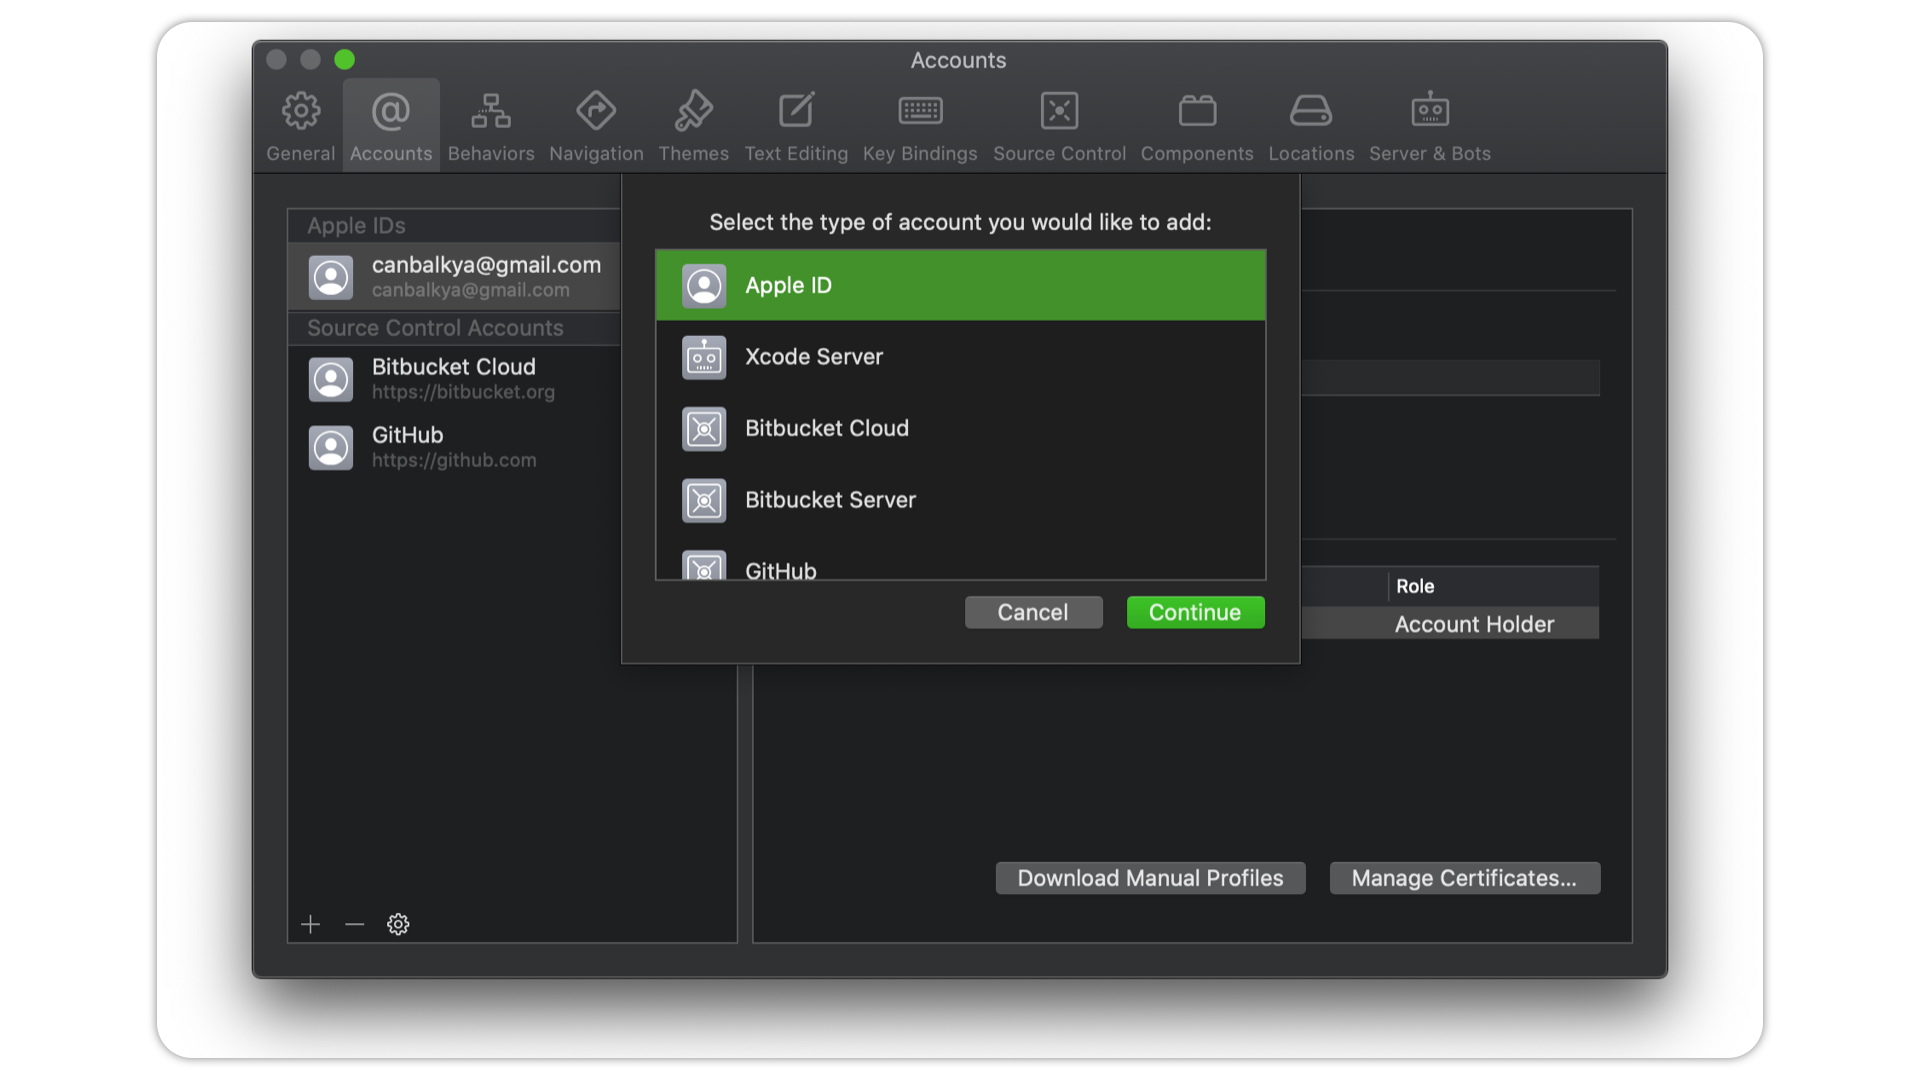1920x1080 pixels.
Task: Open Themes paintbrush icon
Action: (x=693, y=111)
